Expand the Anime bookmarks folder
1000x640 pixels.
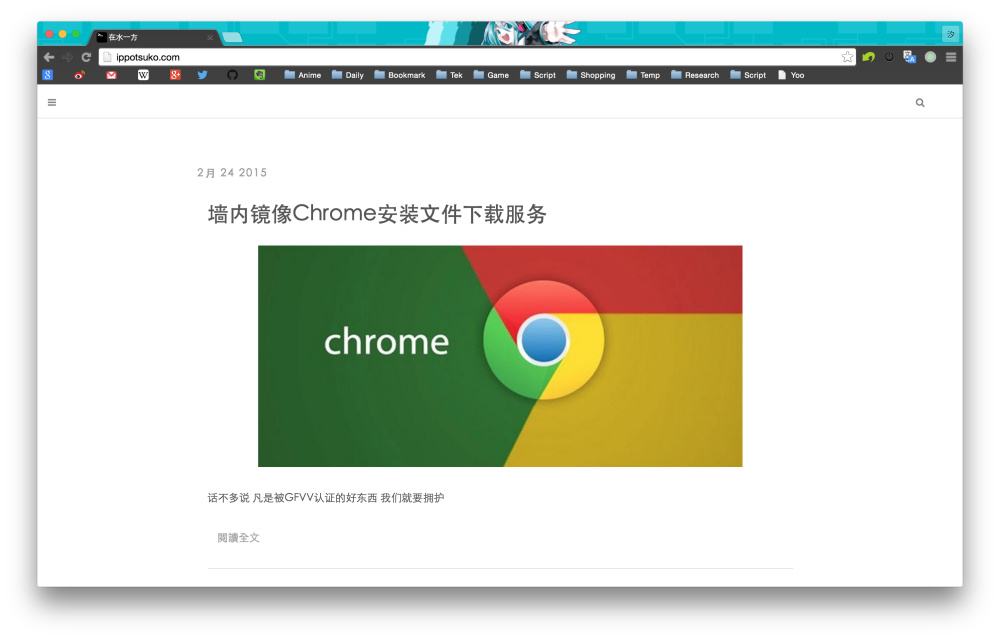[x=302, y=75]
